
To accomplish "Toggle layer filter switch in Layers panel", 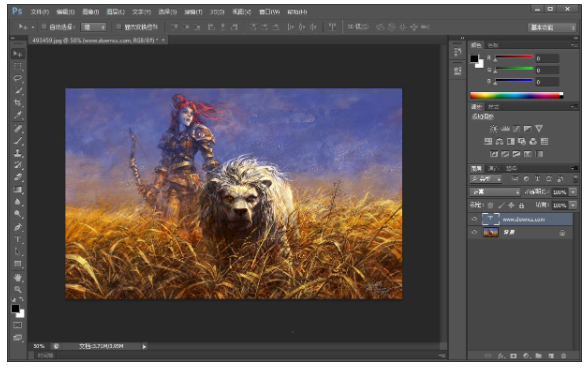I will (575, 179).
